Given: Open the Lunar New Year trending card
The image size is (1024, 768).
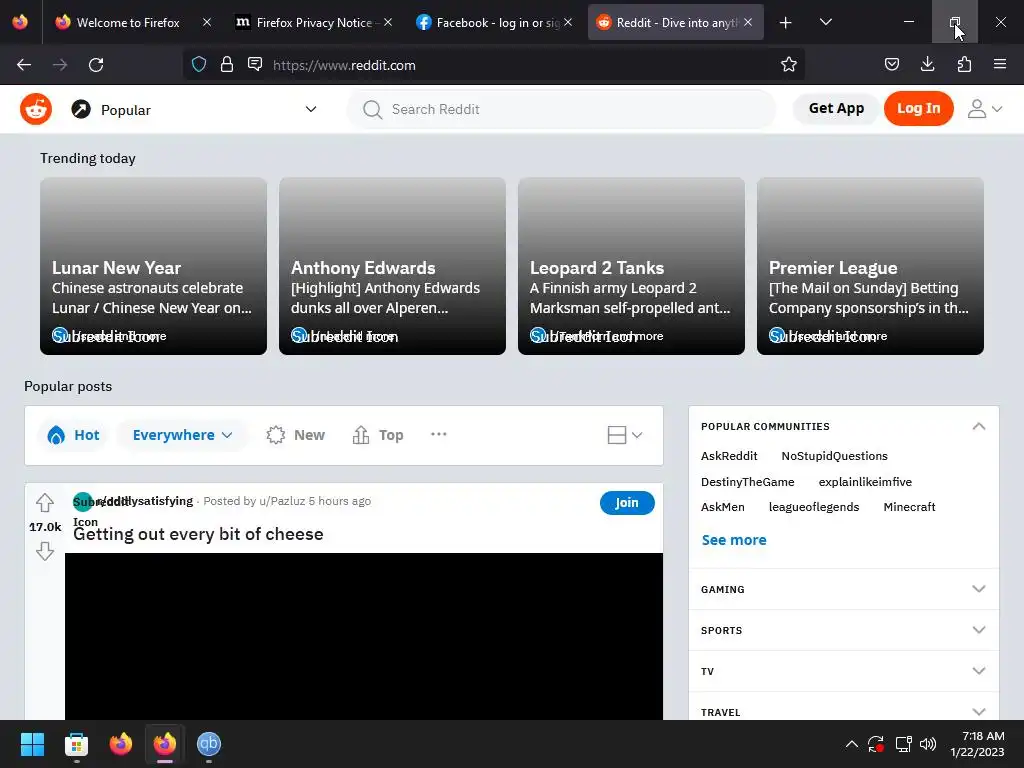Looking at the screenshot, I should [153, 266].
